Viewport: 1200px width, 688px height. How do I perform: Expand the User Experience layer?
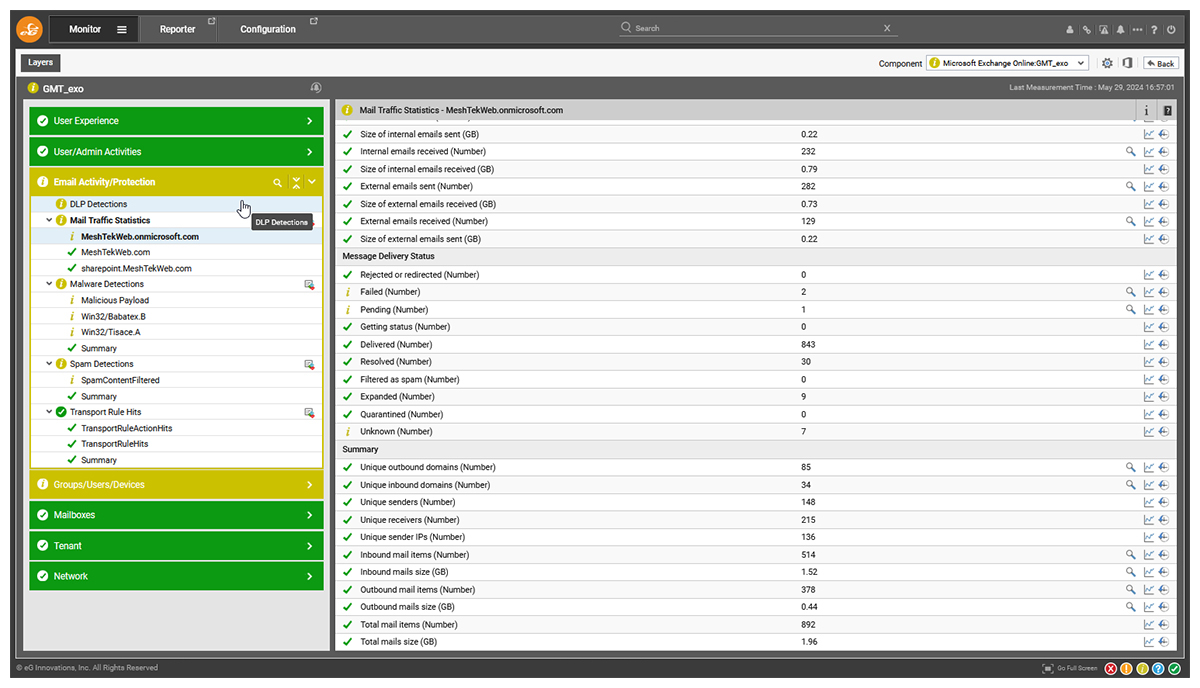[176, 121]
